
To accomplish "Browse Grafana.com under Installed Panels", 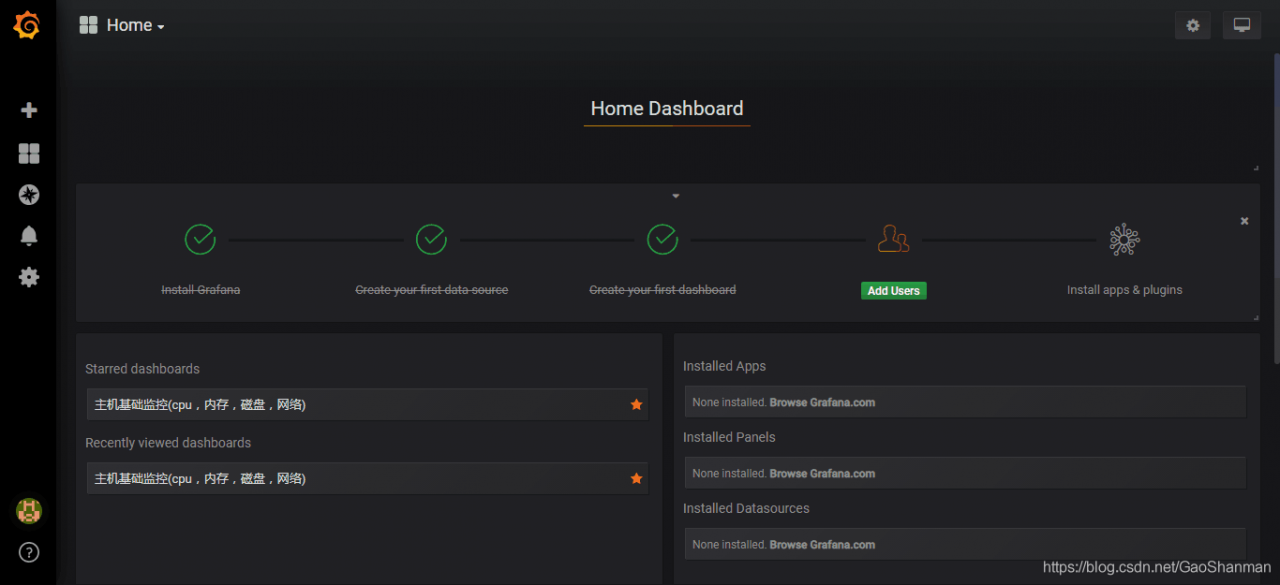I will coord(822,473).
